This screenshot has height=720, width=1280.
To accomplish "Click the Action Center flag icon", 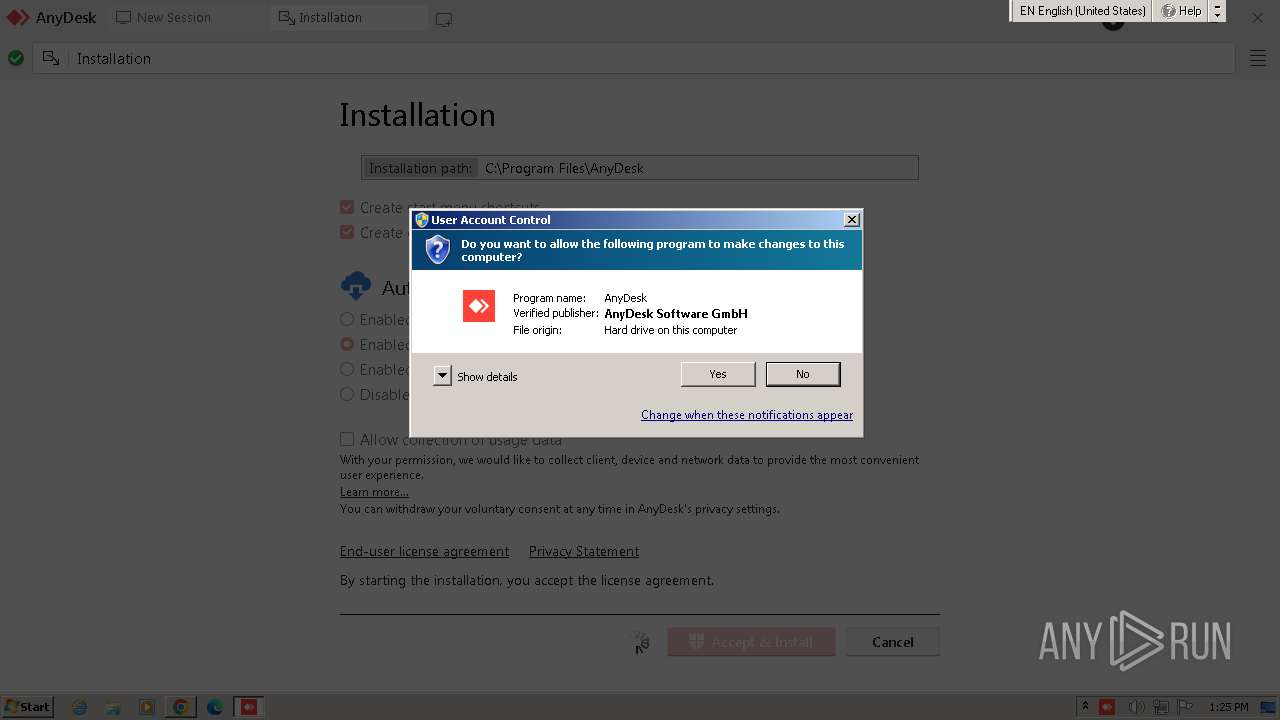I will coord(1185,707).
